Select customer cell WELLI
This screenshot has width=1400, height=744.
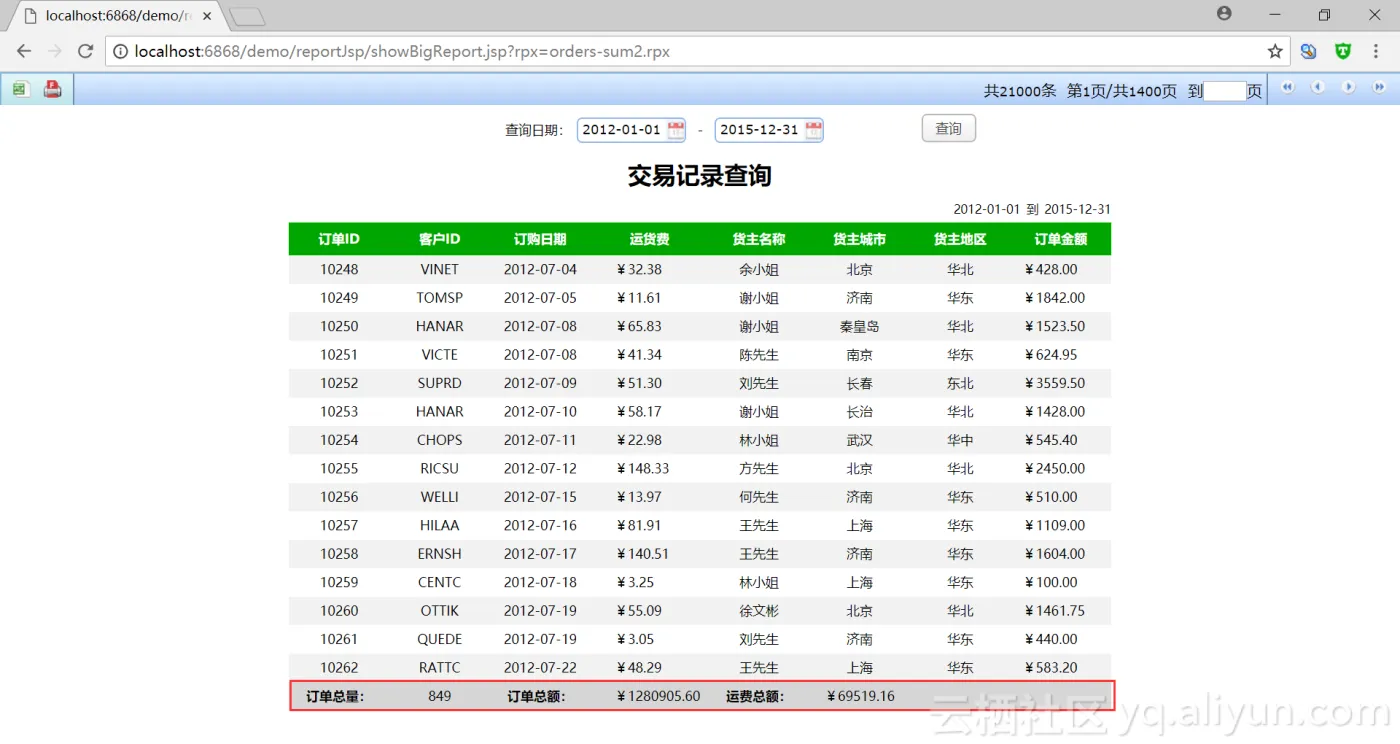click(439, 497)
